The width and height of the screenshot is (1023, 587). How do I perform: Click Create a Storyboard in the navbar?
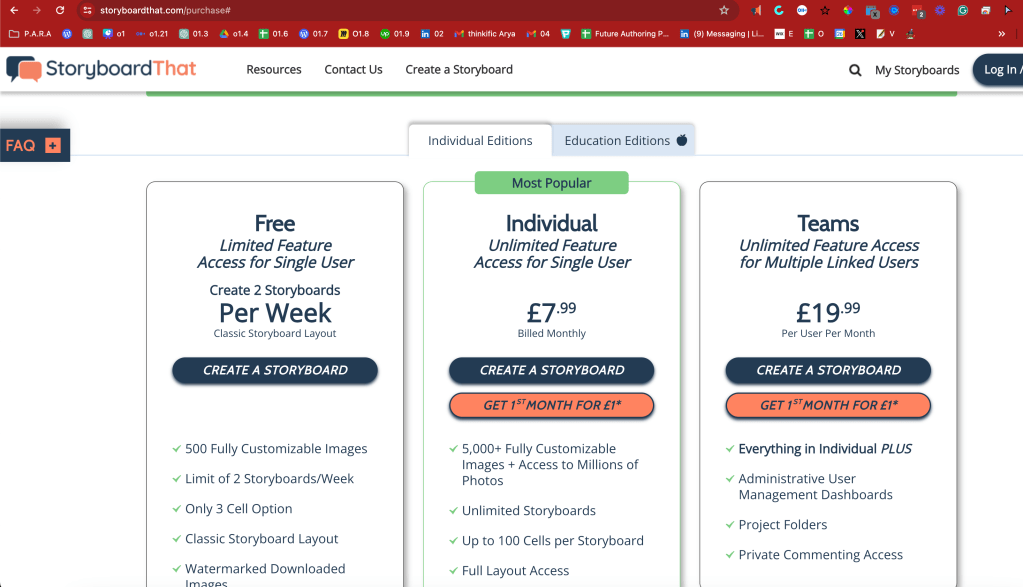(459, 70)
